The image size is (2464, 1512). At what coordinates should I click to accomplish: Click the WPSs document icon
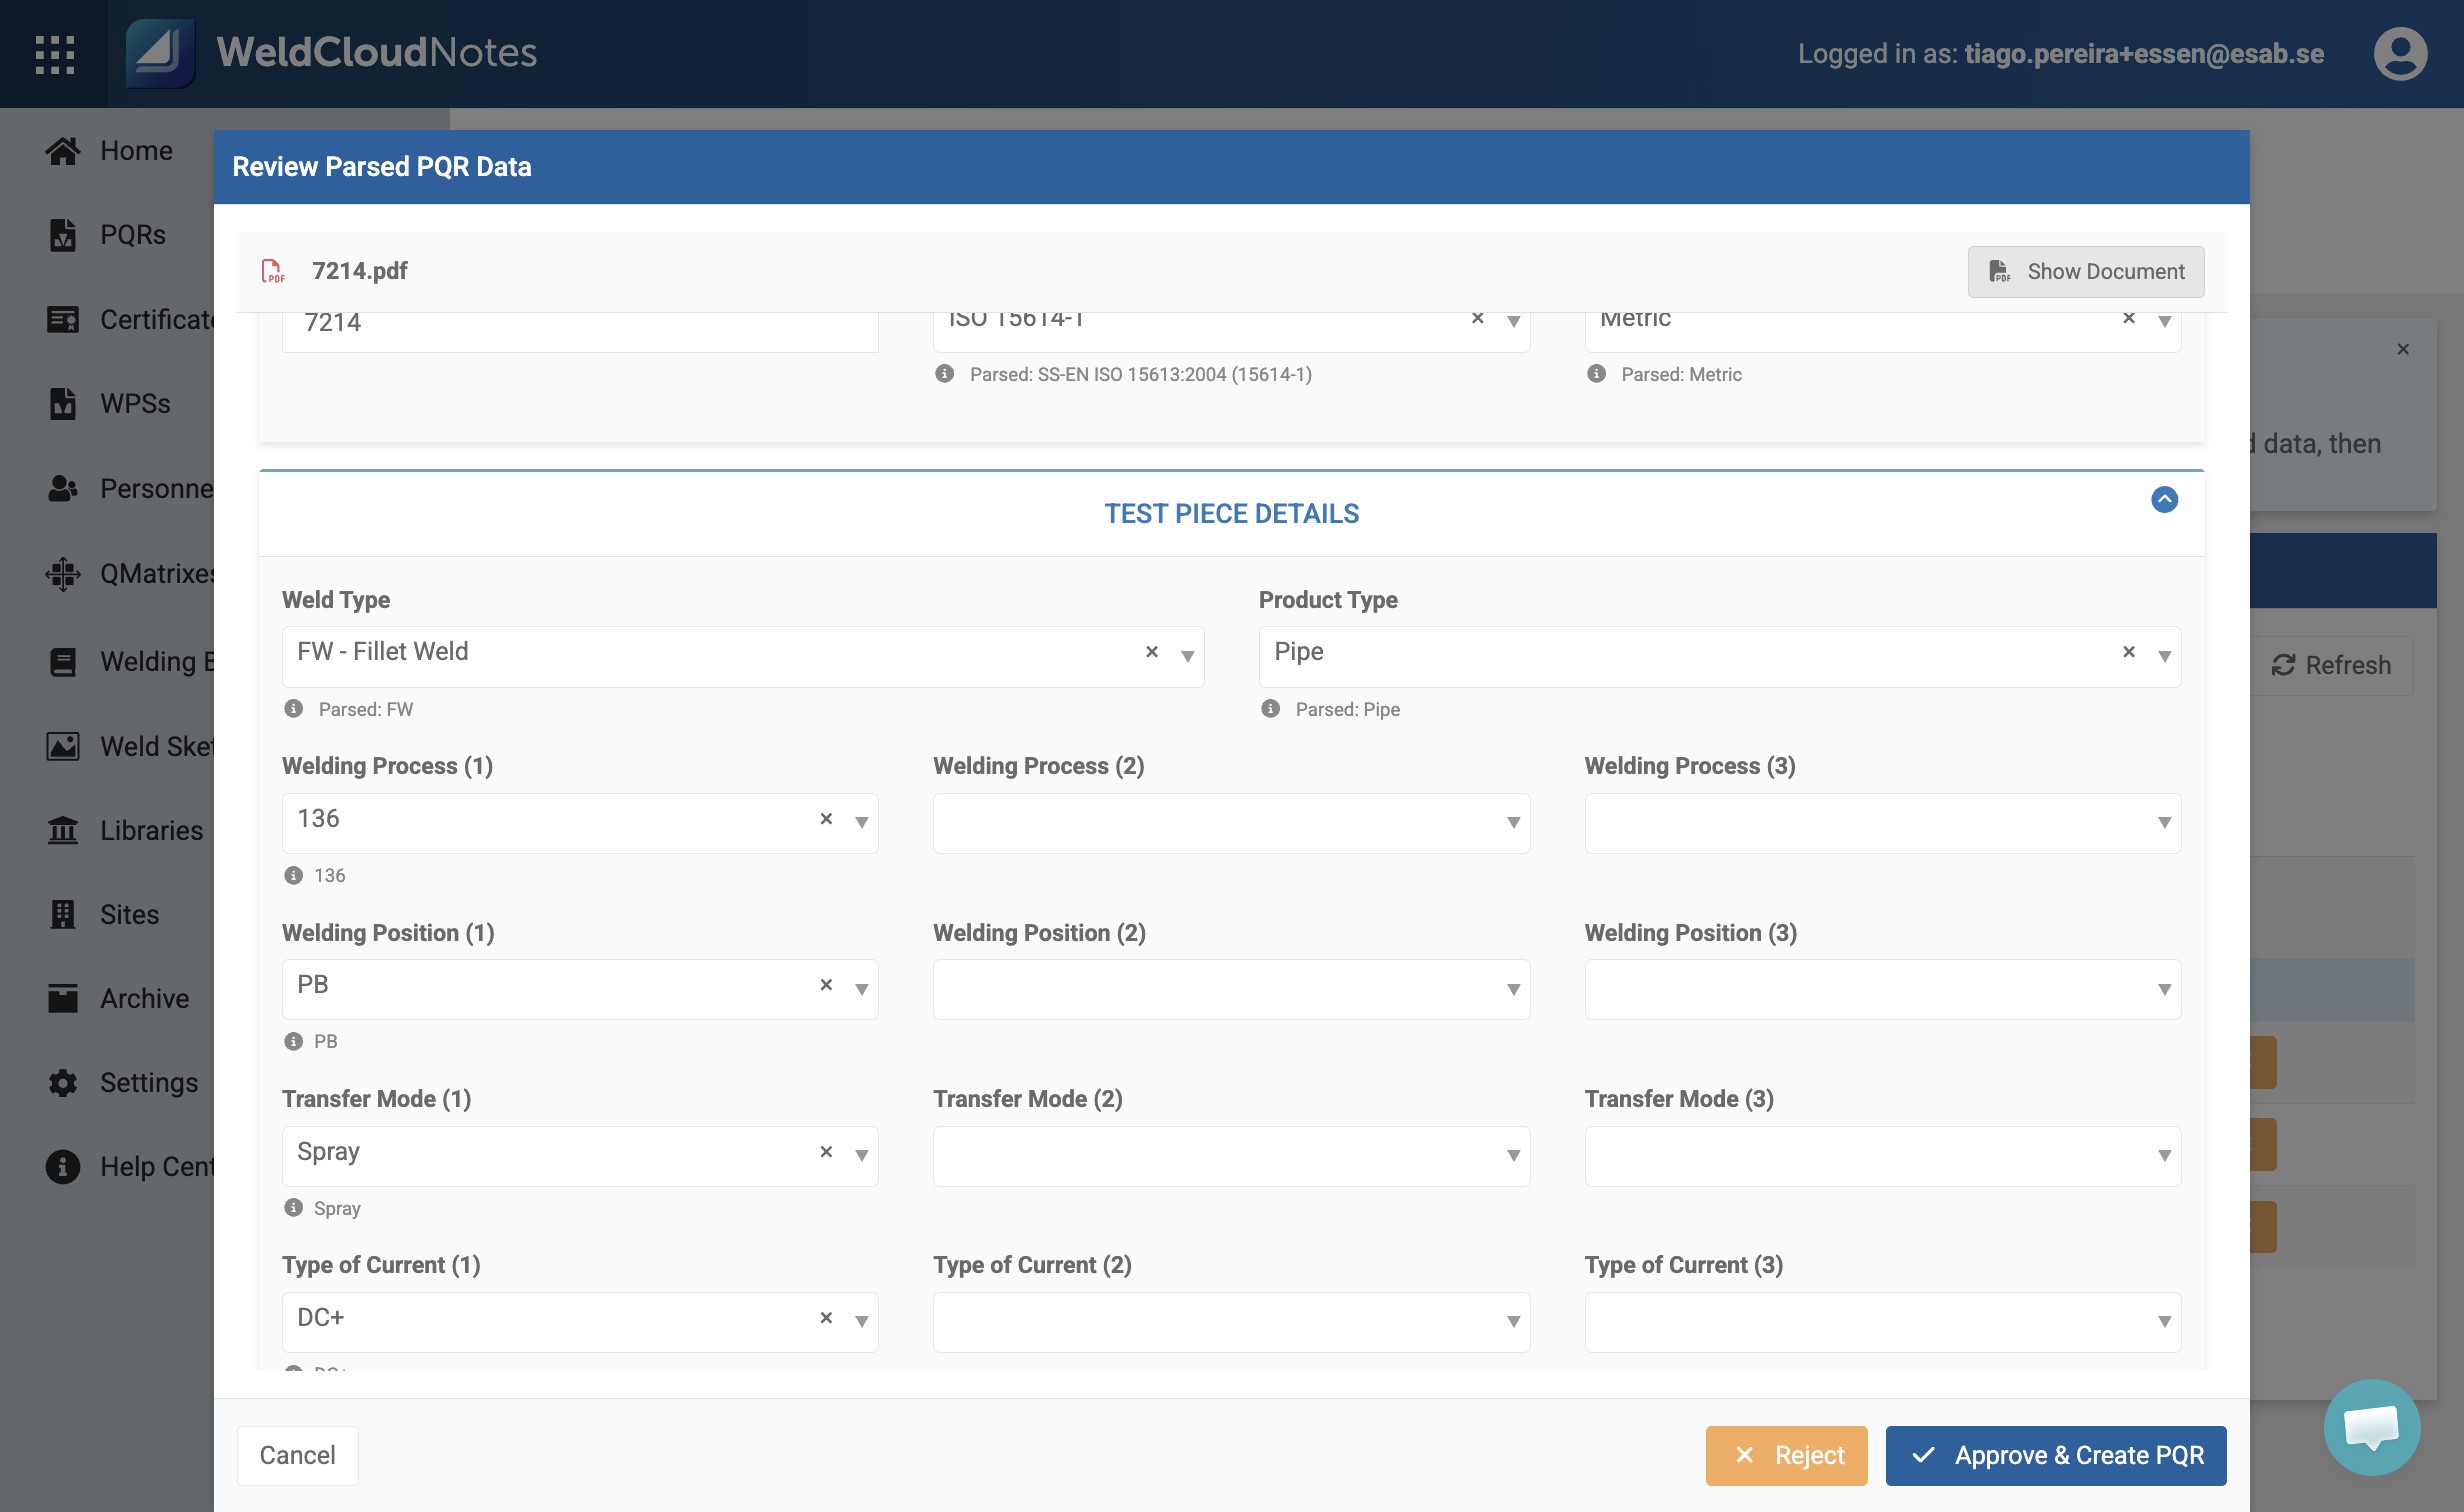click(63, 404)
